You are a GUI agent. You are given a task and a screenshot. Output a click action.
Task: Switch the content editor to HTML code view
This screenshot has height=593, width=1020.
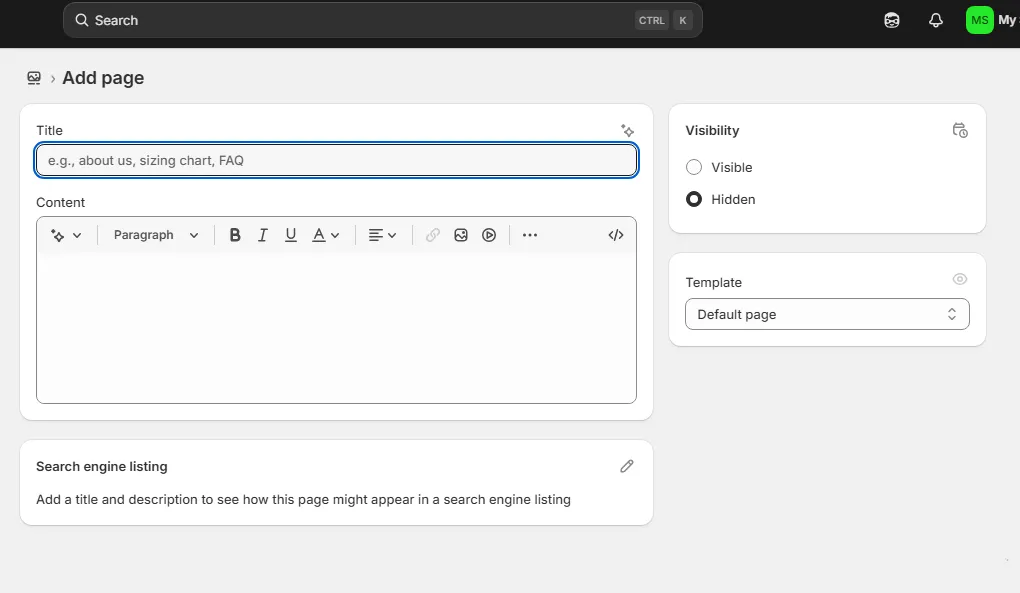coord(615,234)
